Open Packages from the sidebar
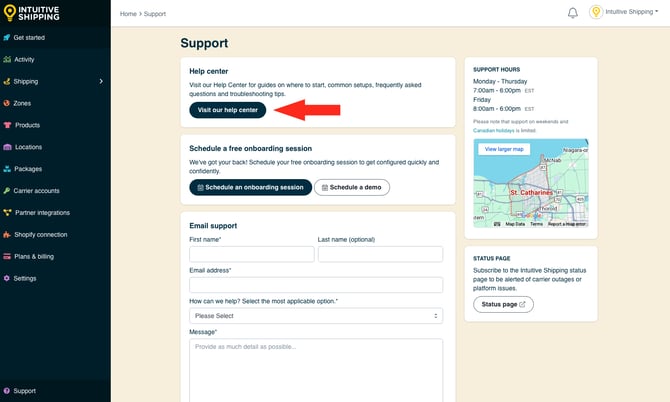This screenshot has height=402, width=670. coord(28,169)
